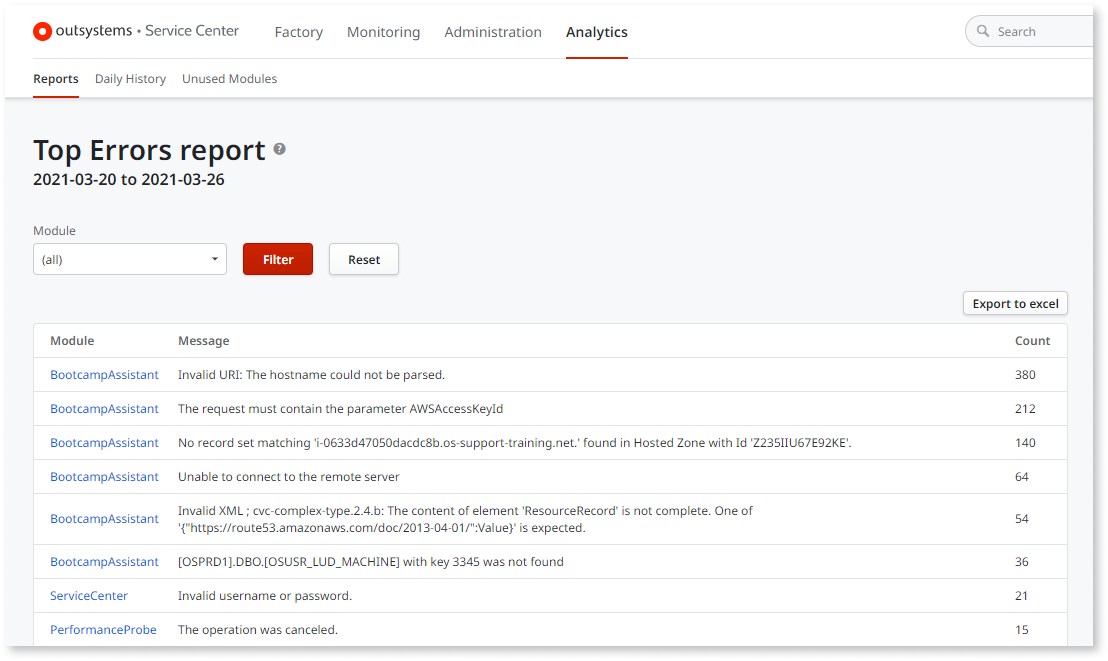Go to the Factory section
The height and width of the screenshot is (661, 1108).
(x=298, y=32)
